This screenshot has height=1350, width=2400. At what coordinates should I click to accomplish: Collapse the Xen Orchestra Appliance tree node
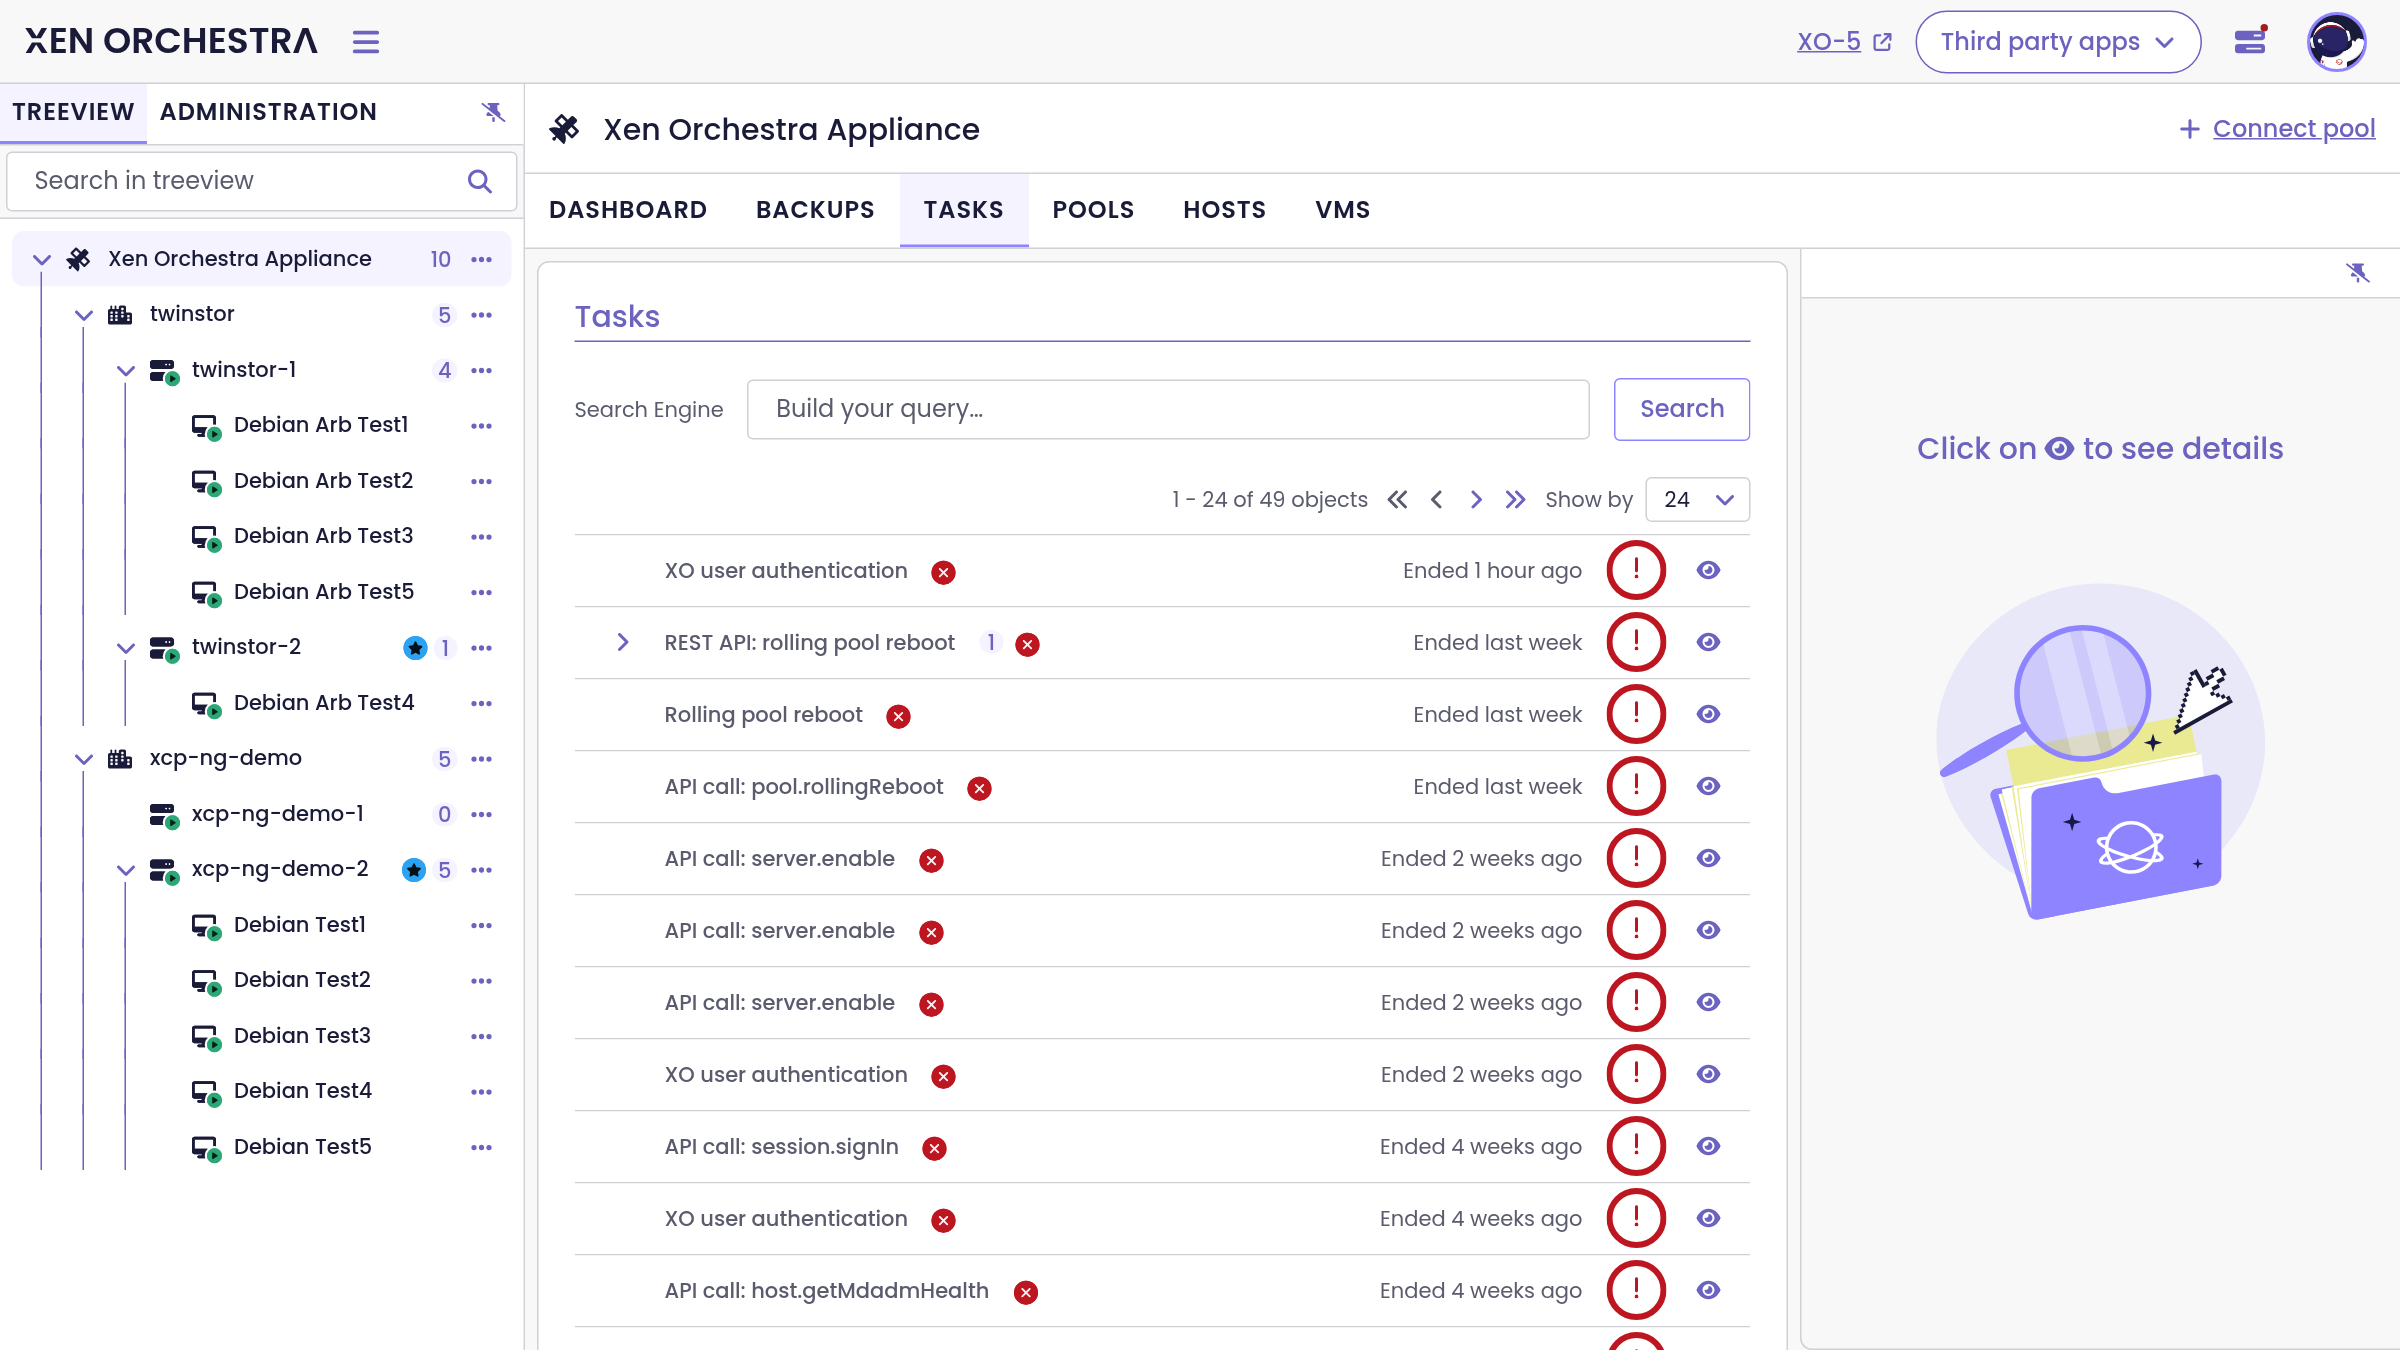coord(42,260)
